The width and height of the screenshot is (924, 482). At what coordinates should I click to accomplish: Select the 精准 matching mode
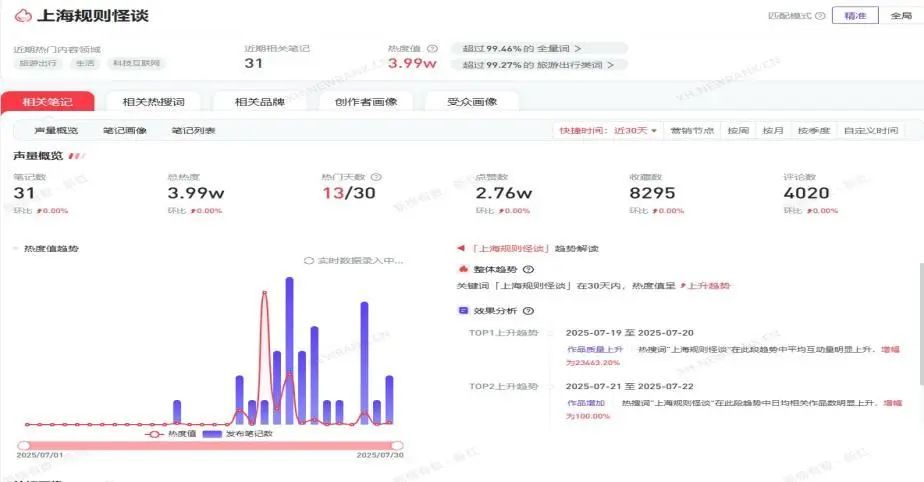coord(855,16)
